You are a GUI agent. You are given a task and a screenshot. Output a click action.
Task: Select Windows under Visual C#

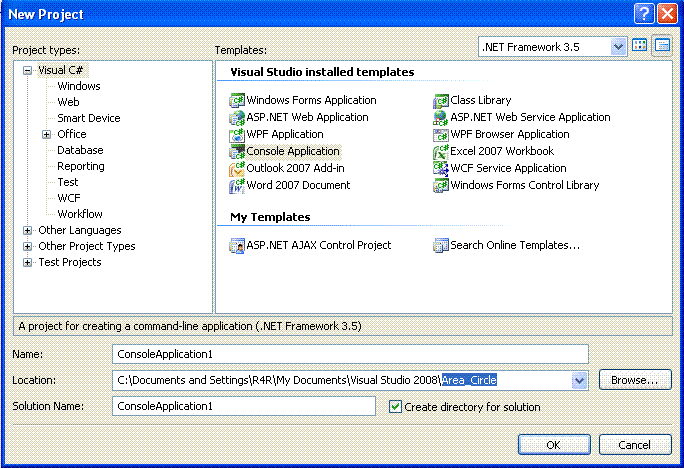tap(79, 86)
